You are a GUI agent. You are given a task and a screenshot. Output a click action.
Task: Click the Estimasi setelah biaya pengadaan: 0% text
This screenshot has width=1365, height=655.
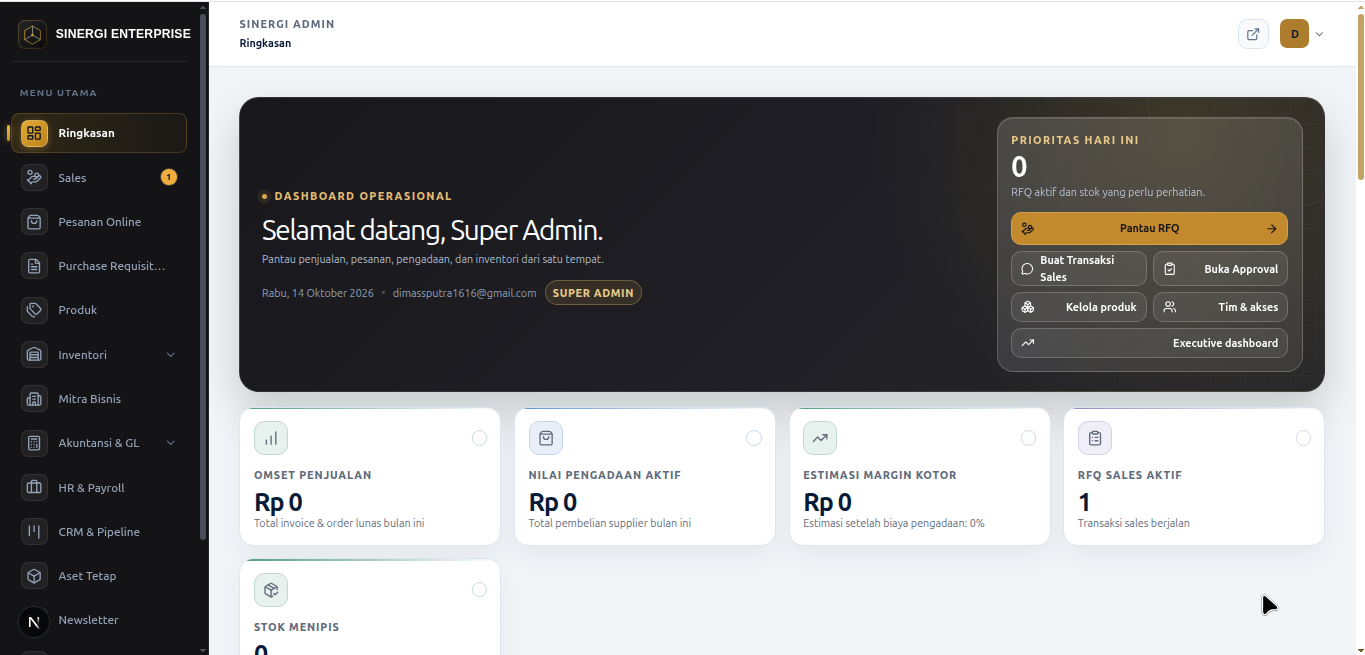click(x=894, y=523)
